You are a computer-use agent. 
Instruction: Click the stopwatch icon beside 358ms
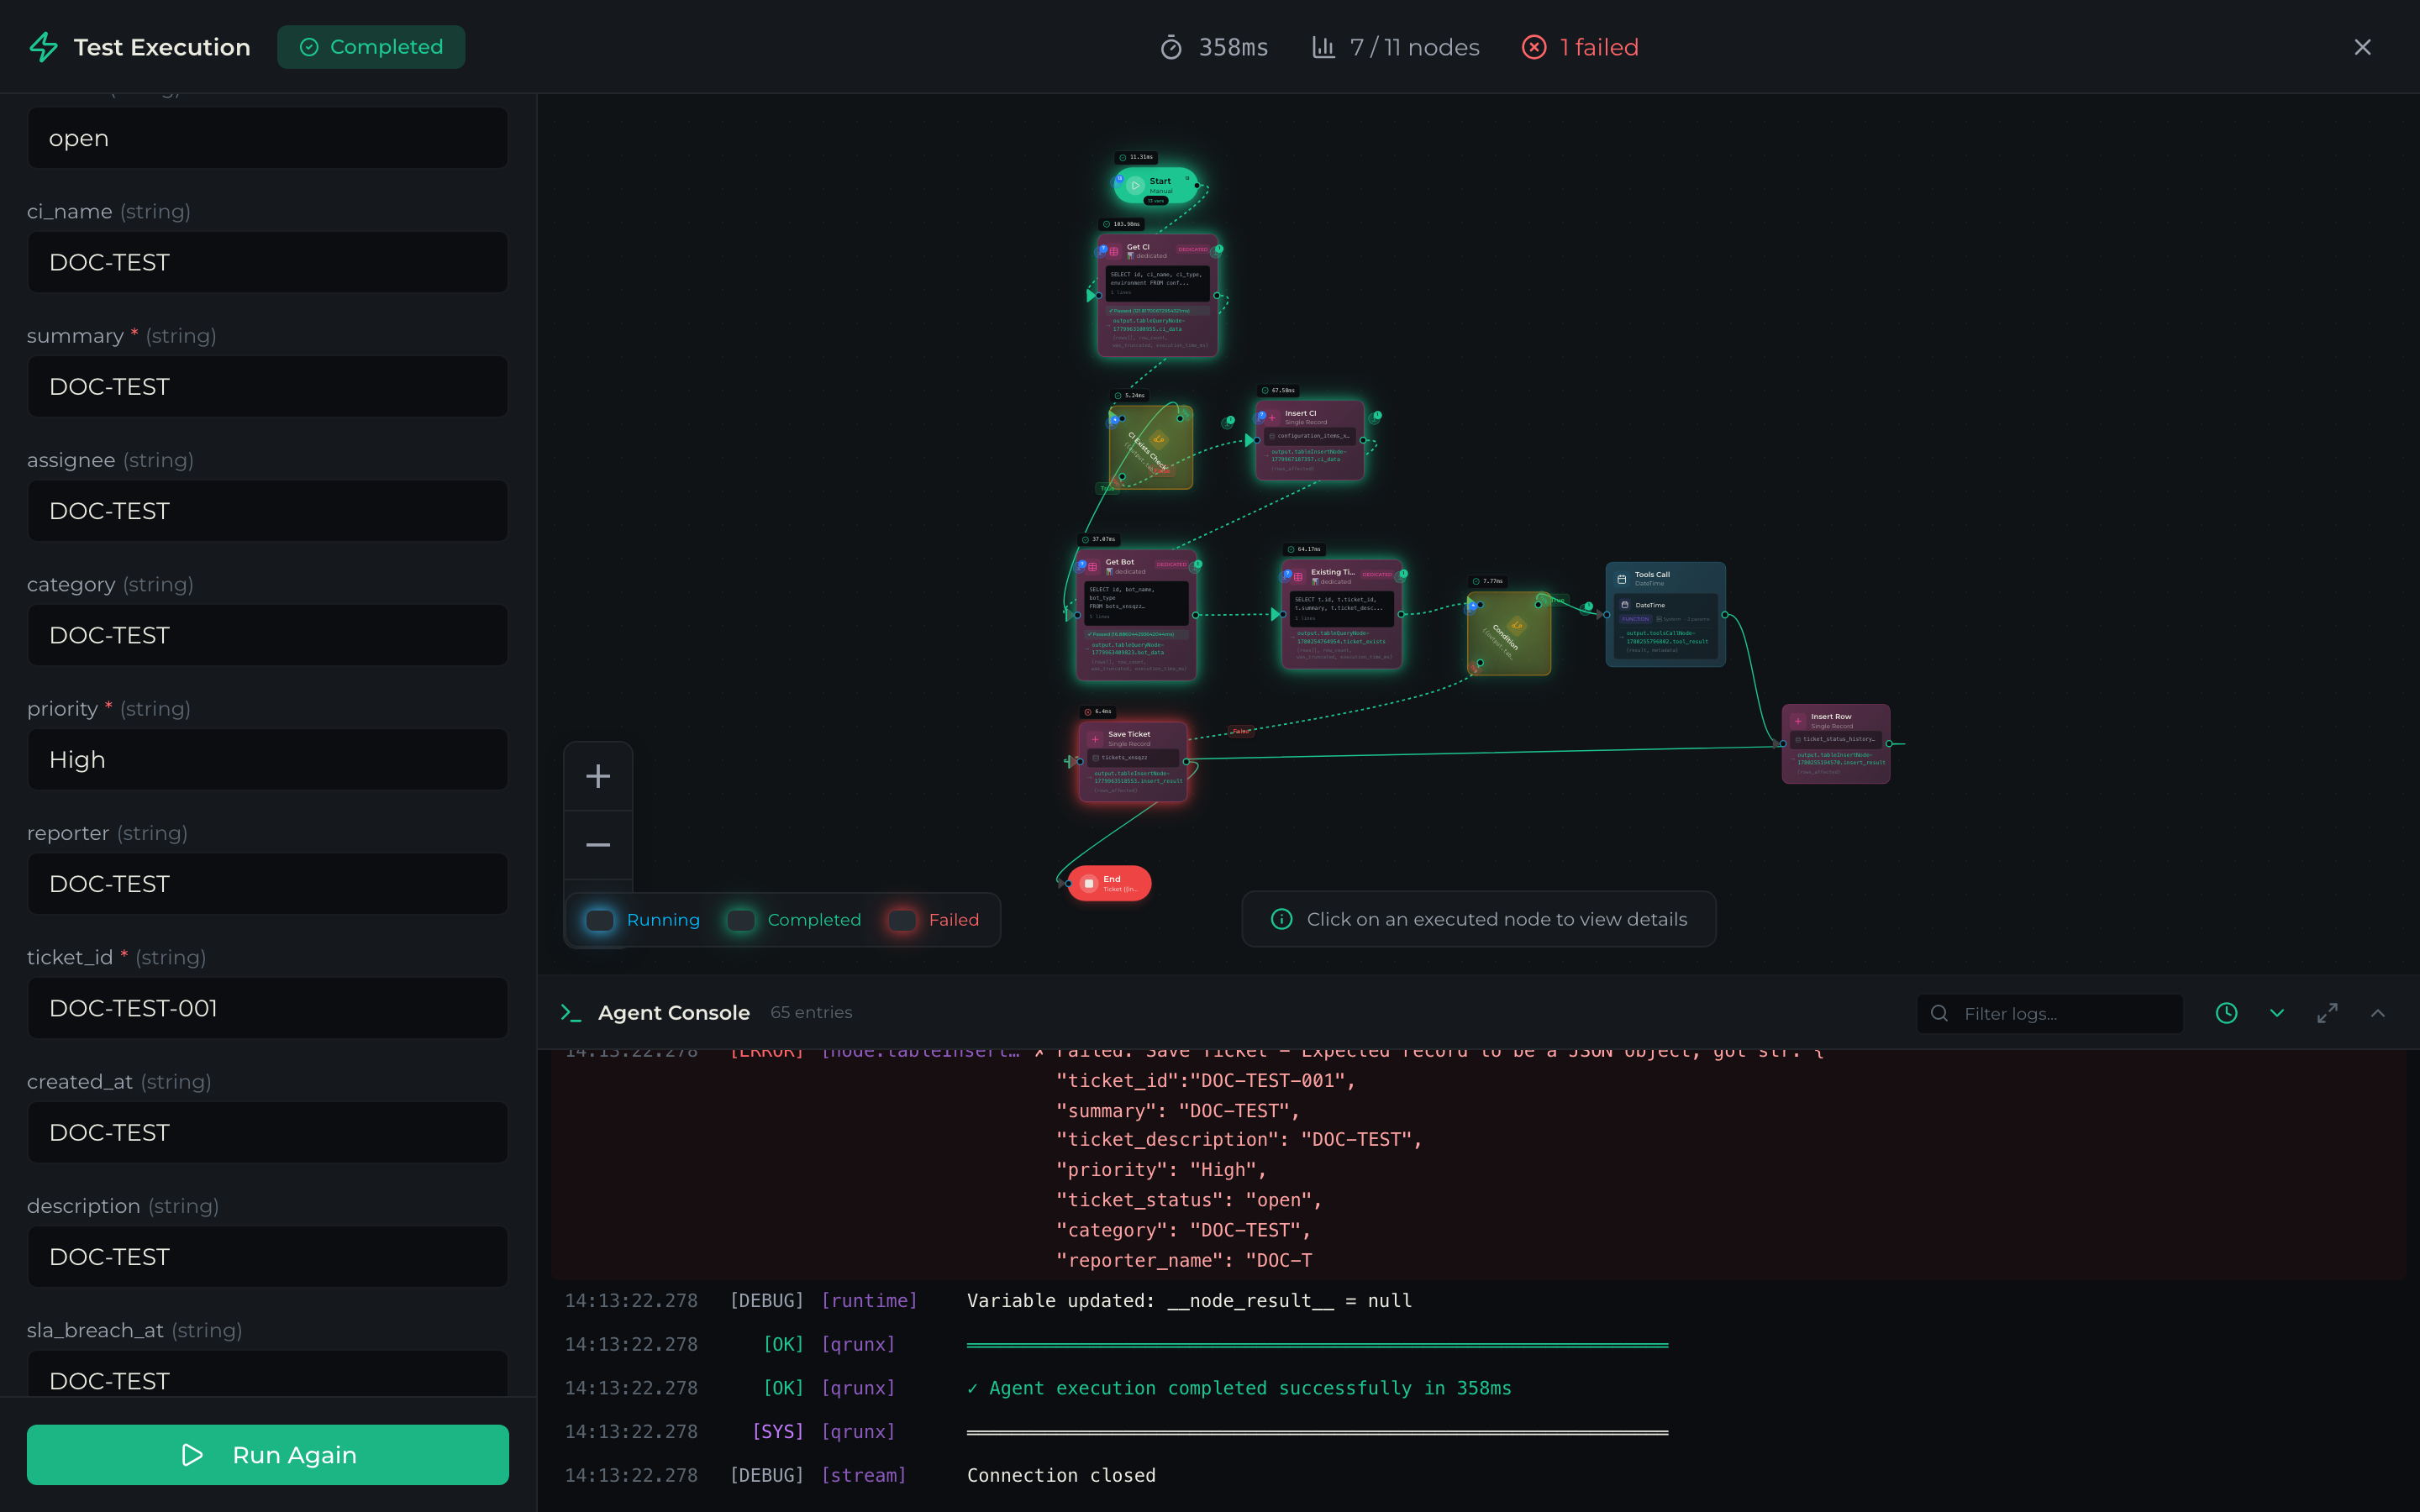tap(1171, 47)
